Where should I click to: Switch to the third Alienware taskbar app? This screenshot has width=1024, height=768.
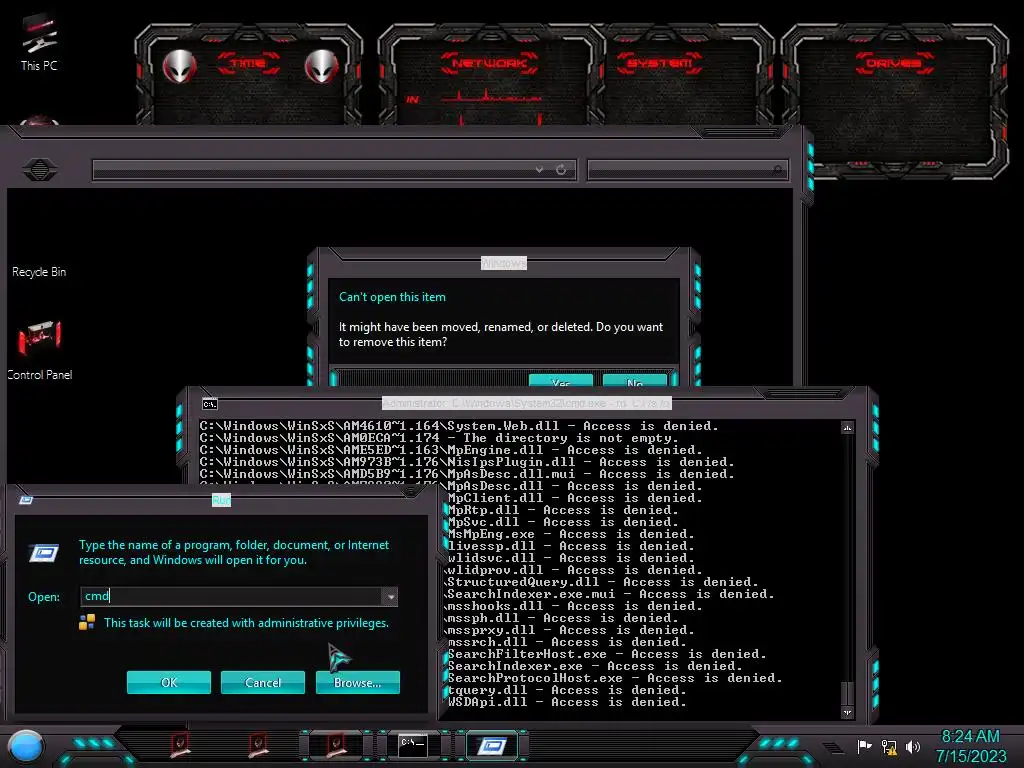336,744
